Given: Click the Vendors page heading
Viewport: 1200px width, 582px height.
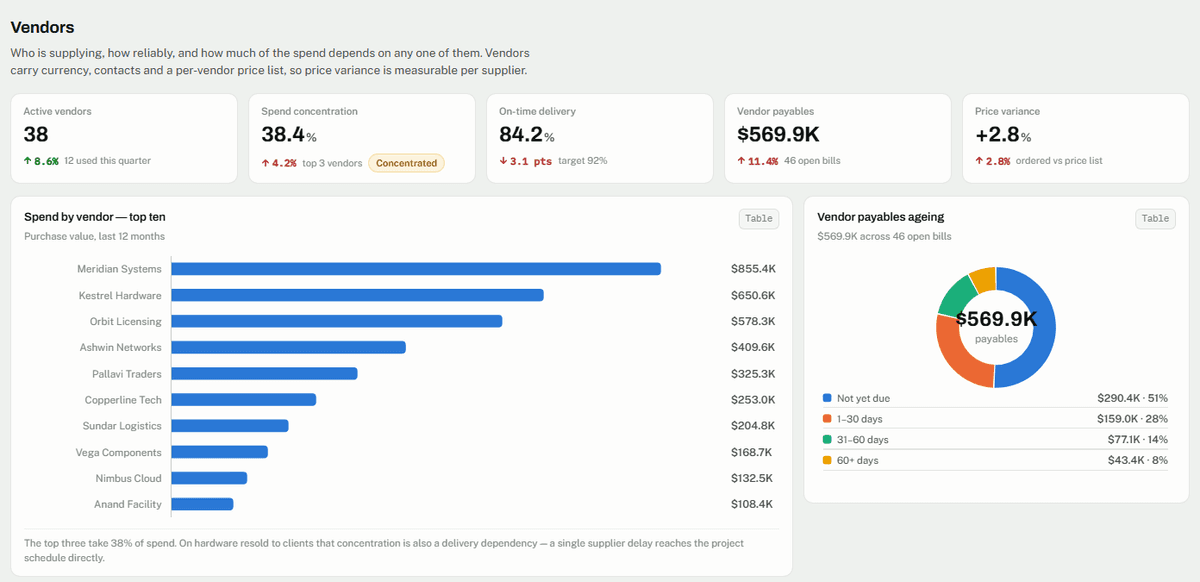Looking at the screenshot, I should tap(42, 27).
